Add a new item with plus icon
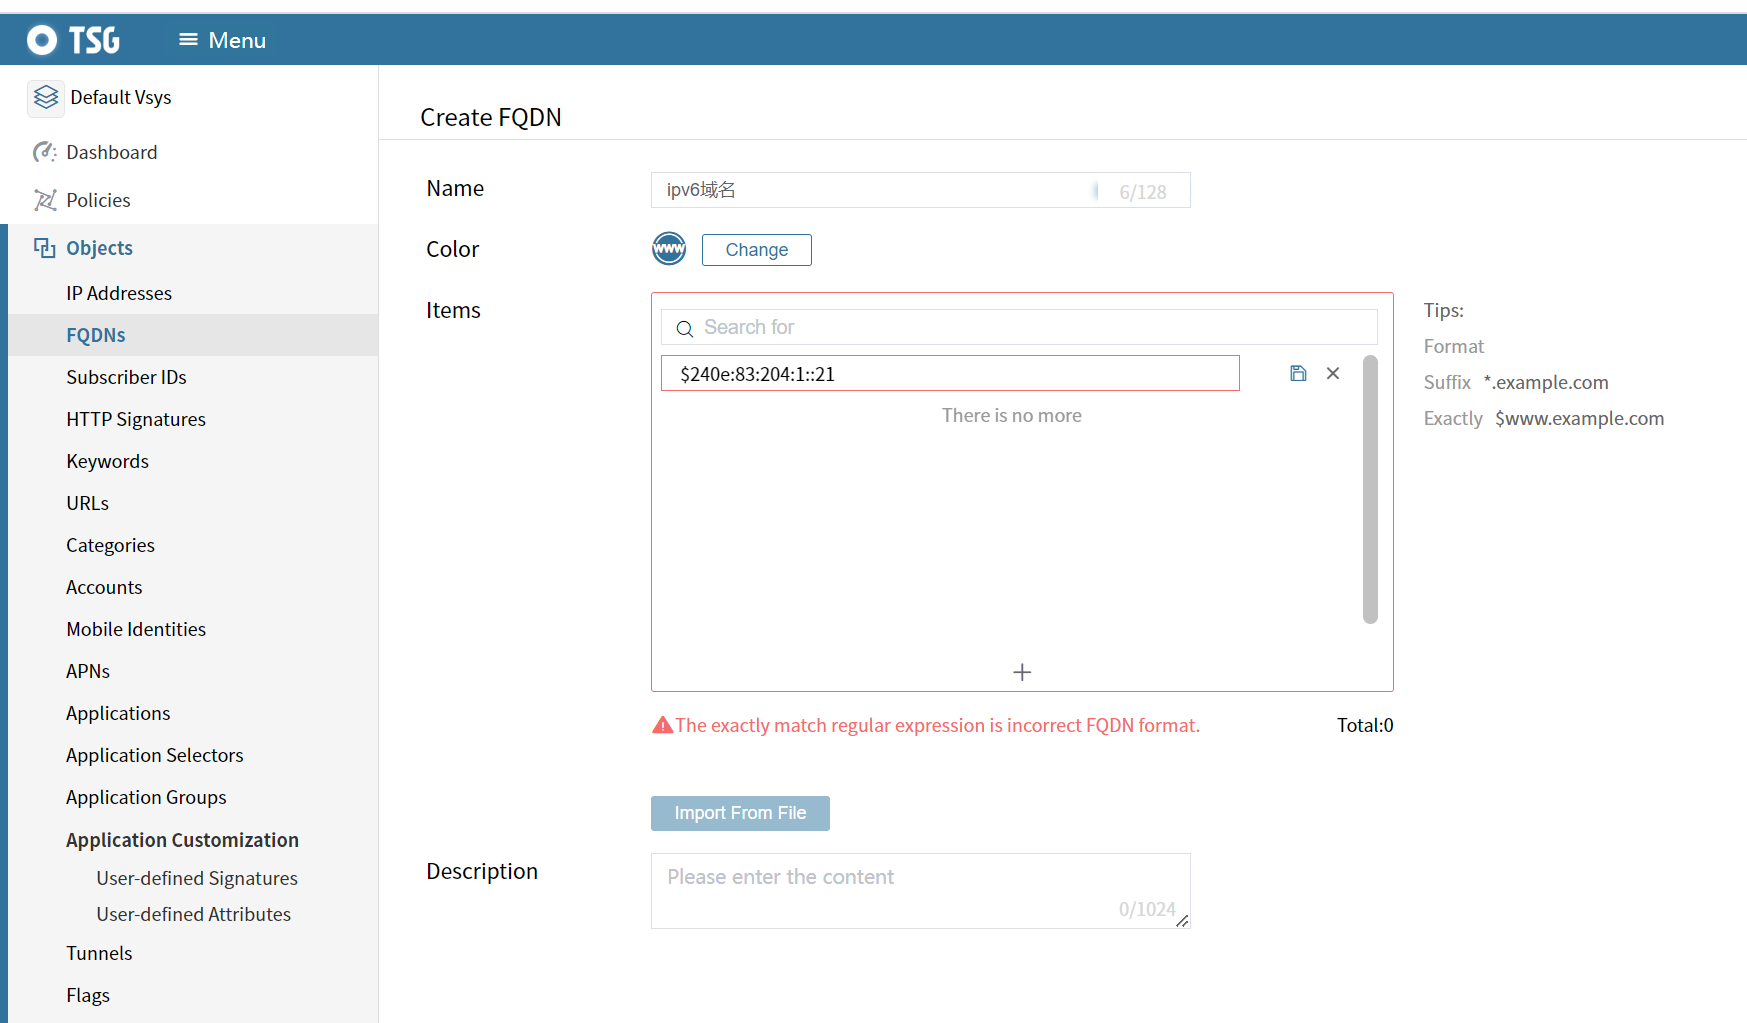Screen dimensions: 1747x1023 (1022, 672)
